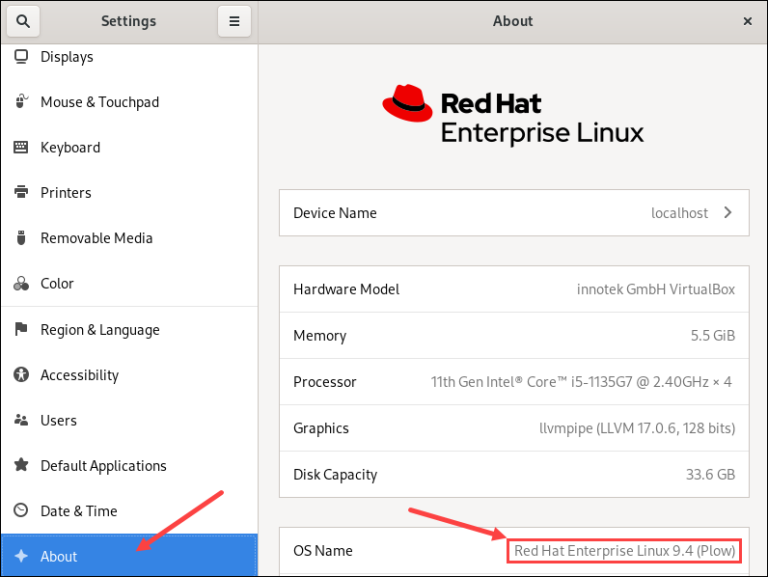Open the Printers panel
The image size is (768, 577).
129,192
